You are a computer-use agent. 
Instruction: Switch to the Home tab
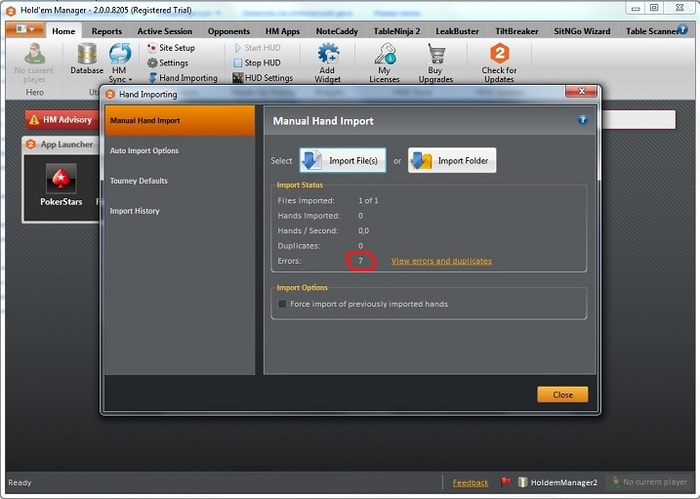coord(63,31)
